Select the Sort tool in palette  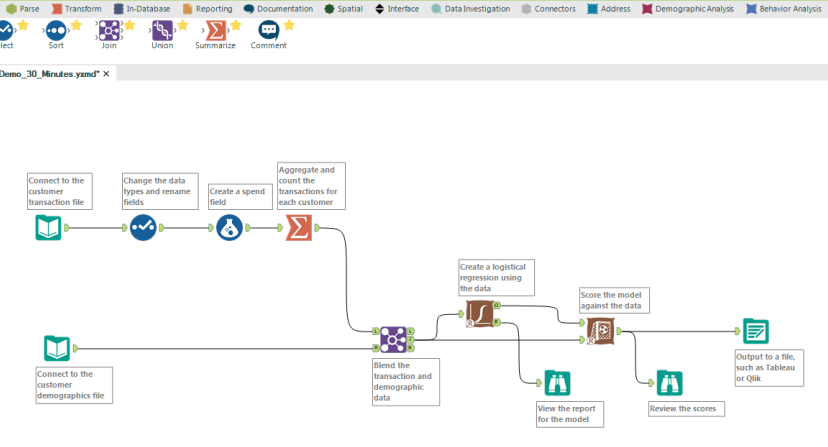coord(56,35)
